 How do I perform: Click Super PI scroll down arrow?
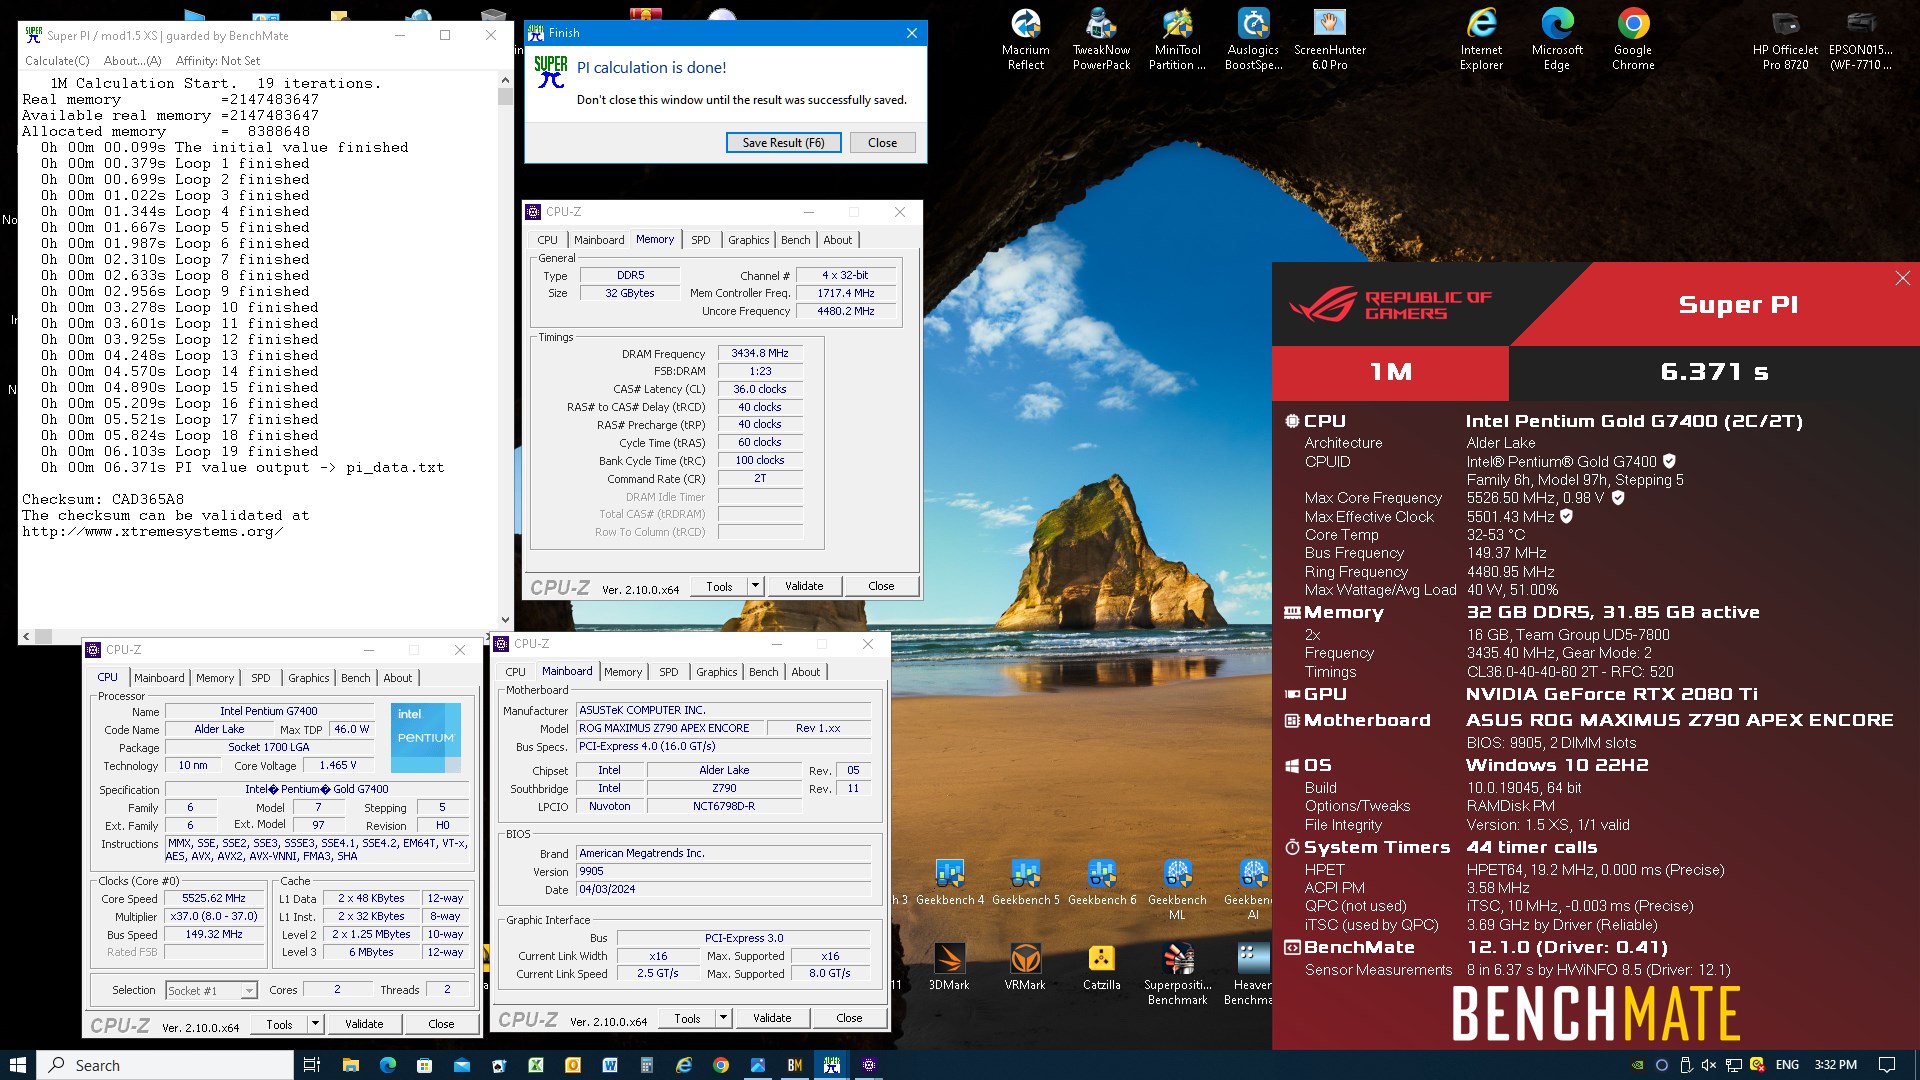tap(505, 620)
